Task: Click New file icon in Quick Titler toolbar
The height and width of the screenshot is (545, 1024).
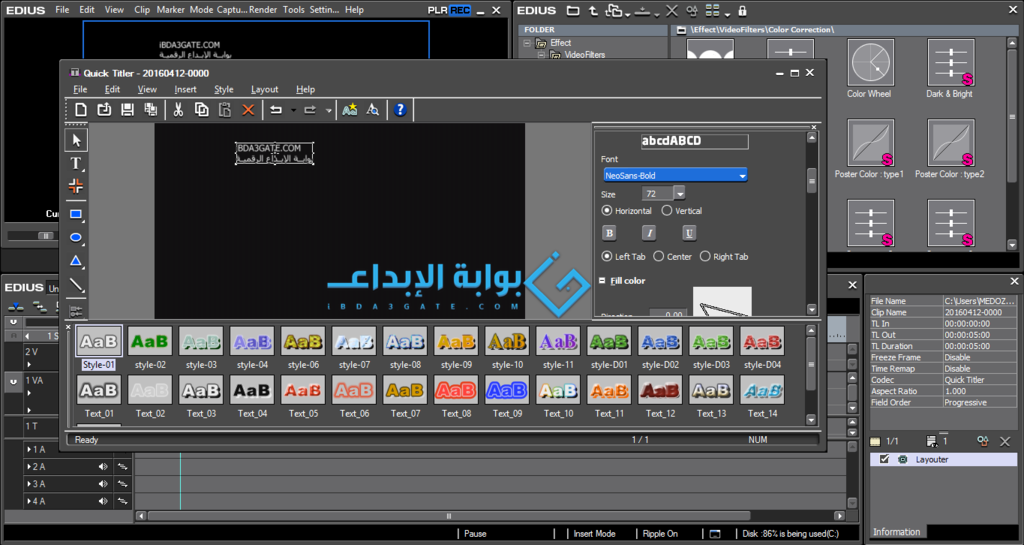Action: click(x=81, y=110)
